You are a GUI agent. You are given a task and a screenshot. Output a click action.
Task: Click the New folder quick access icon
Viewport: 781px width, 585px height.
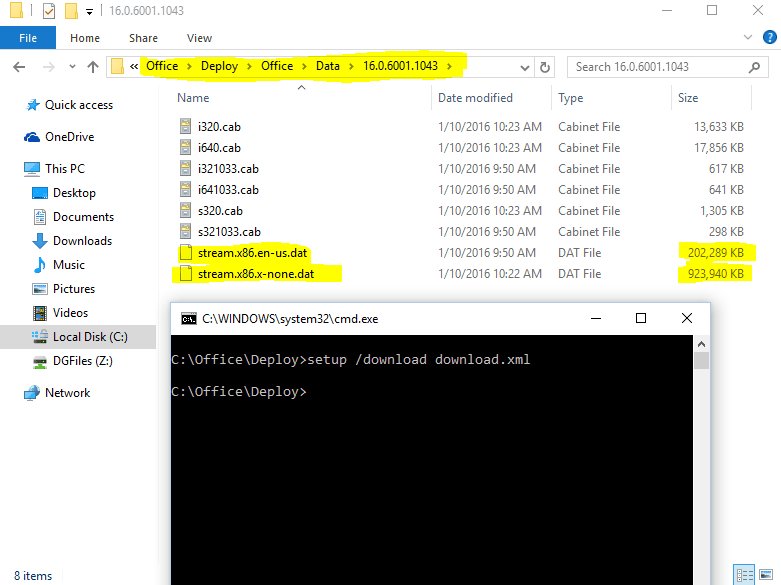point(72,10)
